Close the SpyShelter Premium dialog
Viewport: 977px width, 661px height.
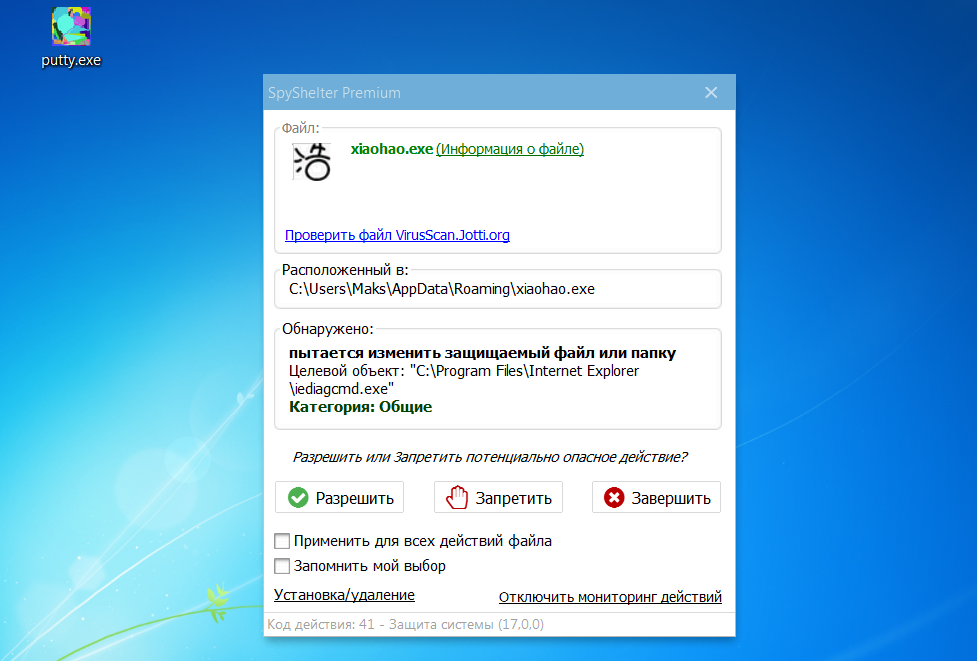point(711,93)
